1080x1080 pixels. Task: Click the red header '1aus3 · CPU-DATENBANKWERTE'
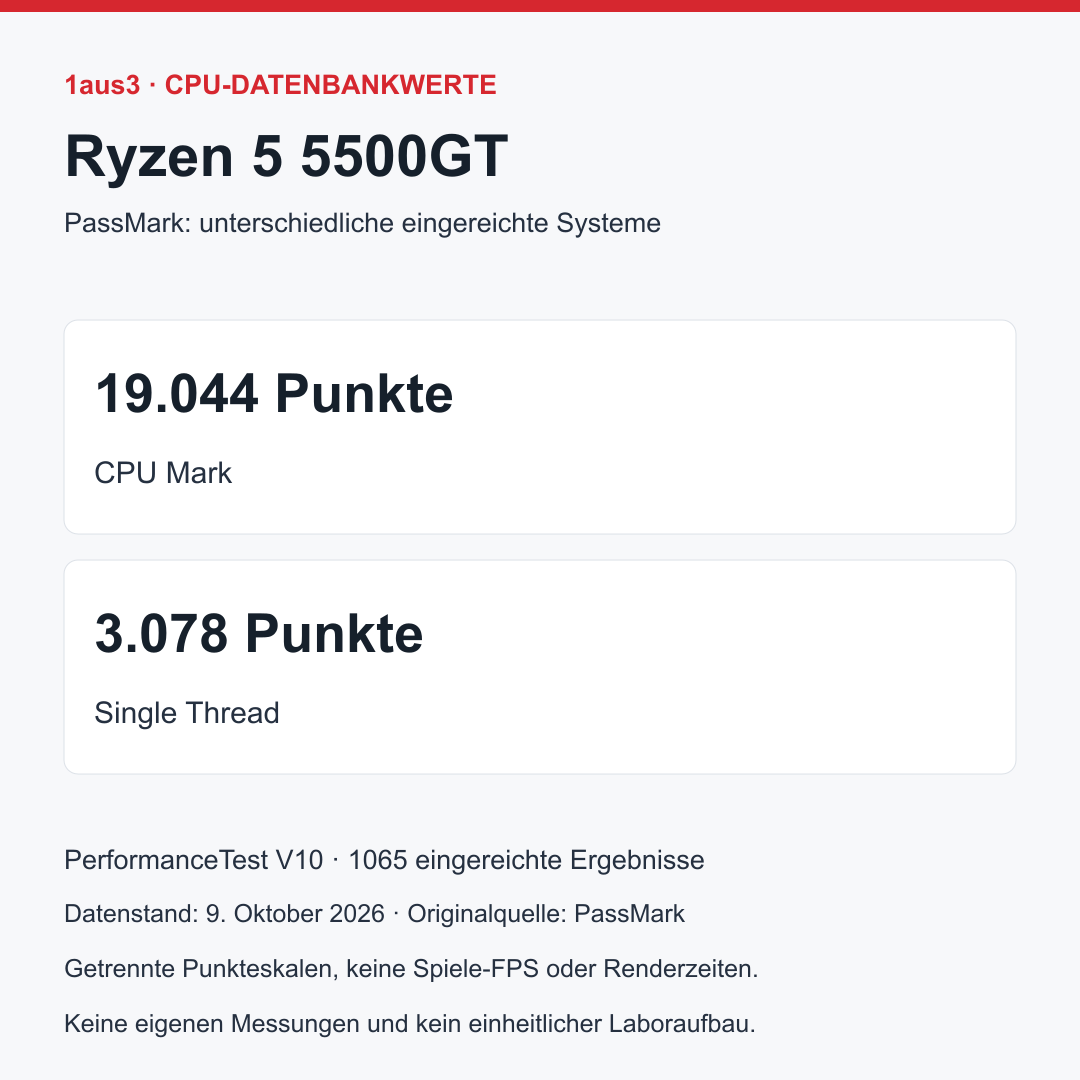280,85
